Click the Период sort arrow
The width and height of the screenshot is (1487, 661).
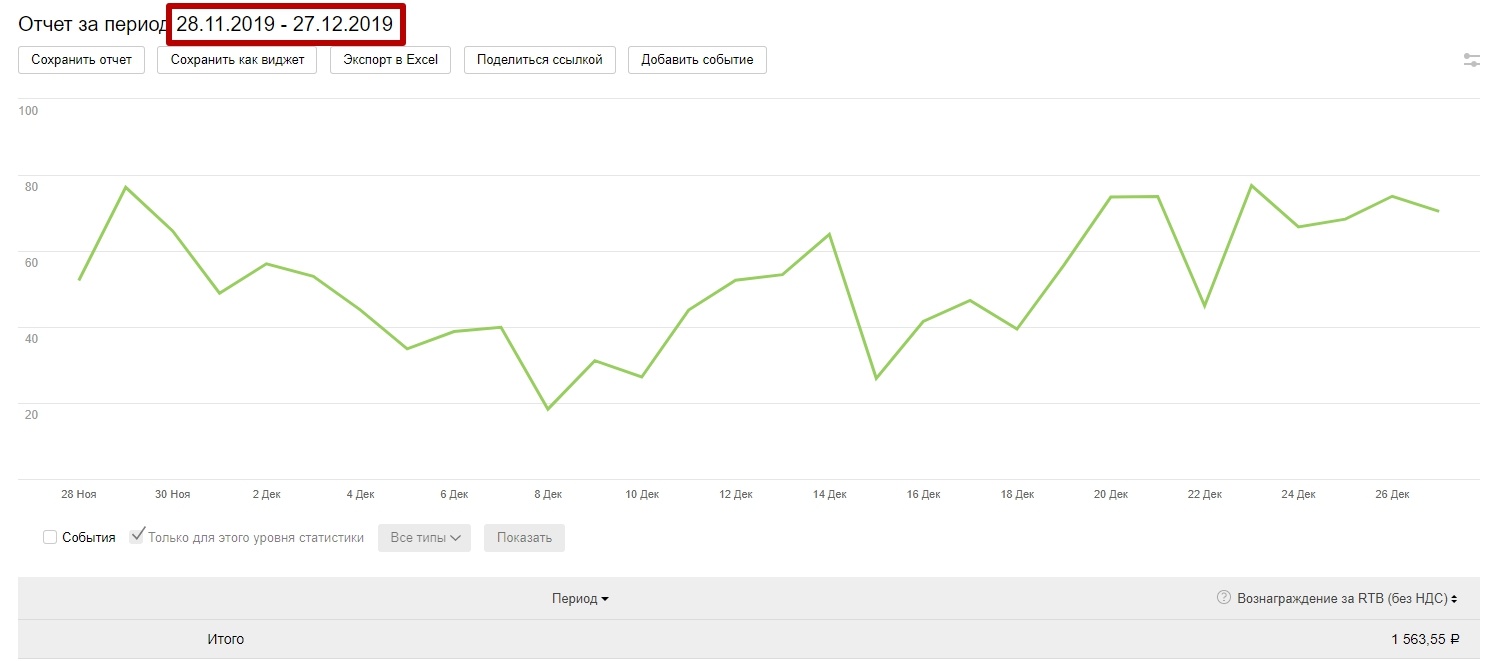pos(605,600)
